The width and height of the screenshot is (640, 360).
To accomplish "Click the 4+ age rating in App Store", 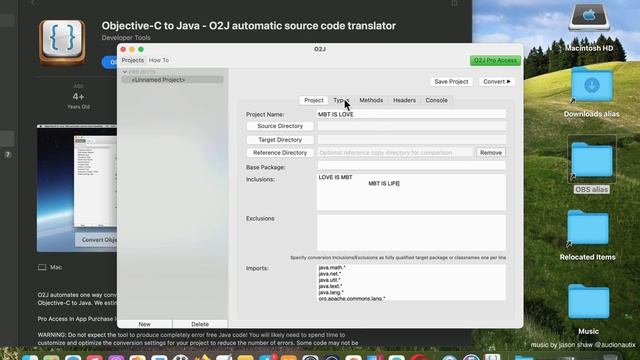I will point(78,97).
